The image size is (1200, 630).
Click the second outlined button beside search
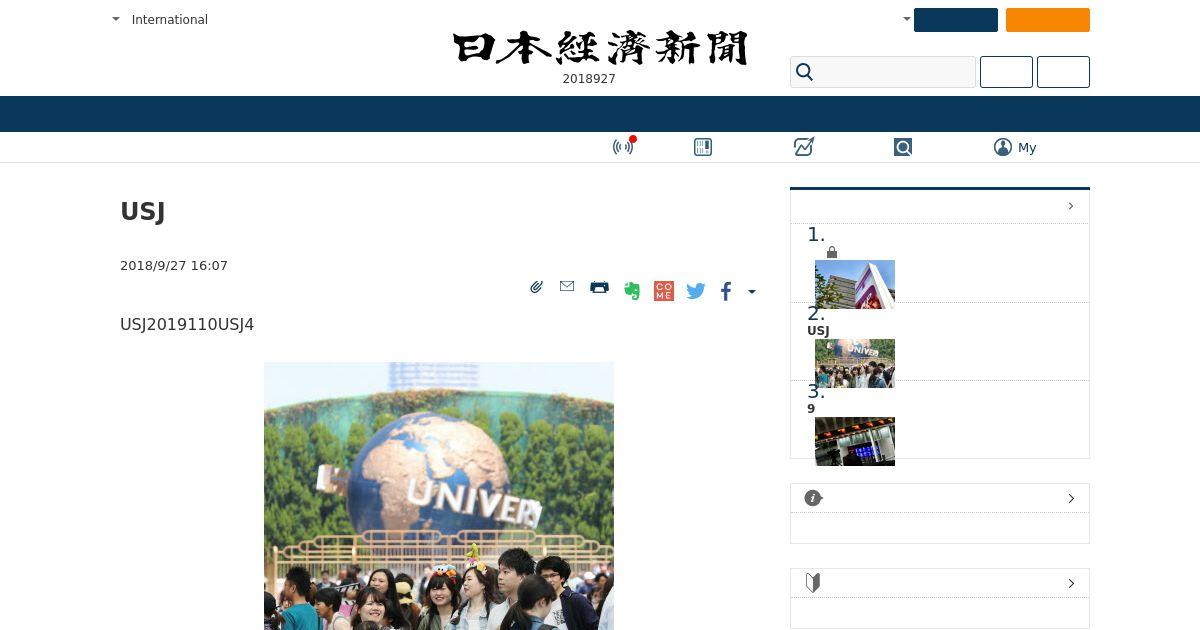(1063, 72)
